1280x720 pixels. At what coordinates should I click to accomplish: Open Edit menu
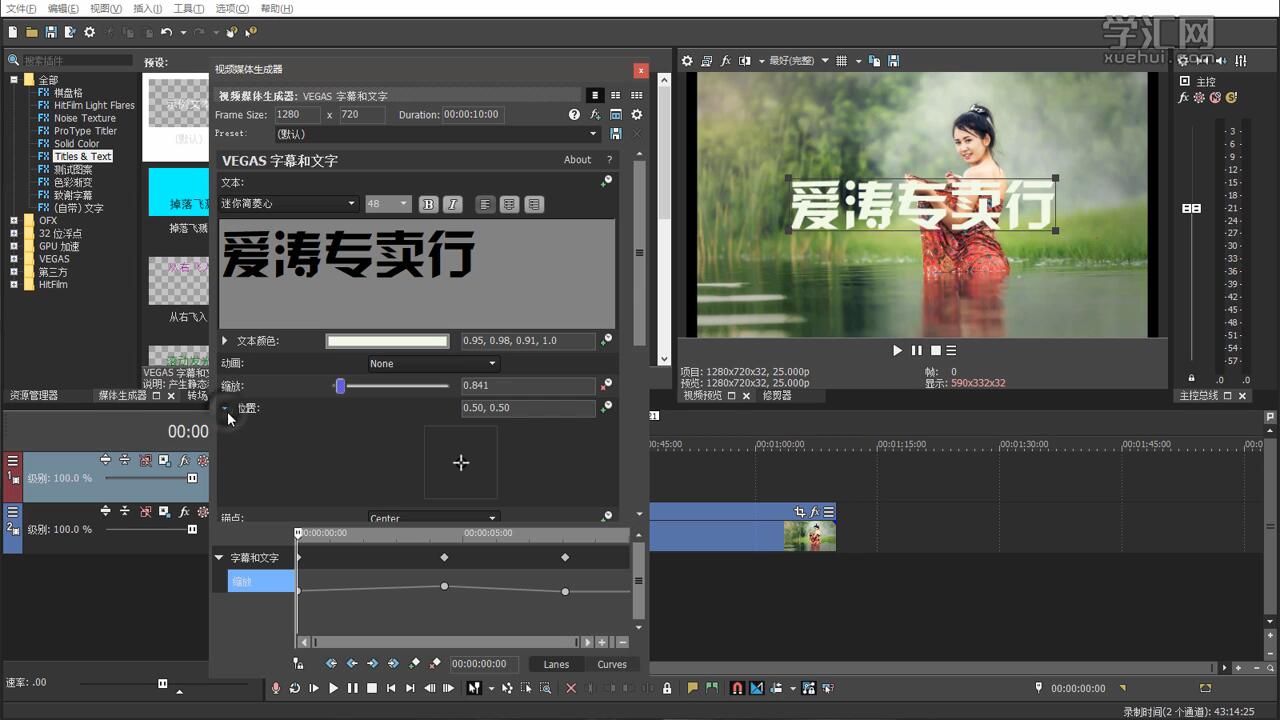(x=63, y=9)
